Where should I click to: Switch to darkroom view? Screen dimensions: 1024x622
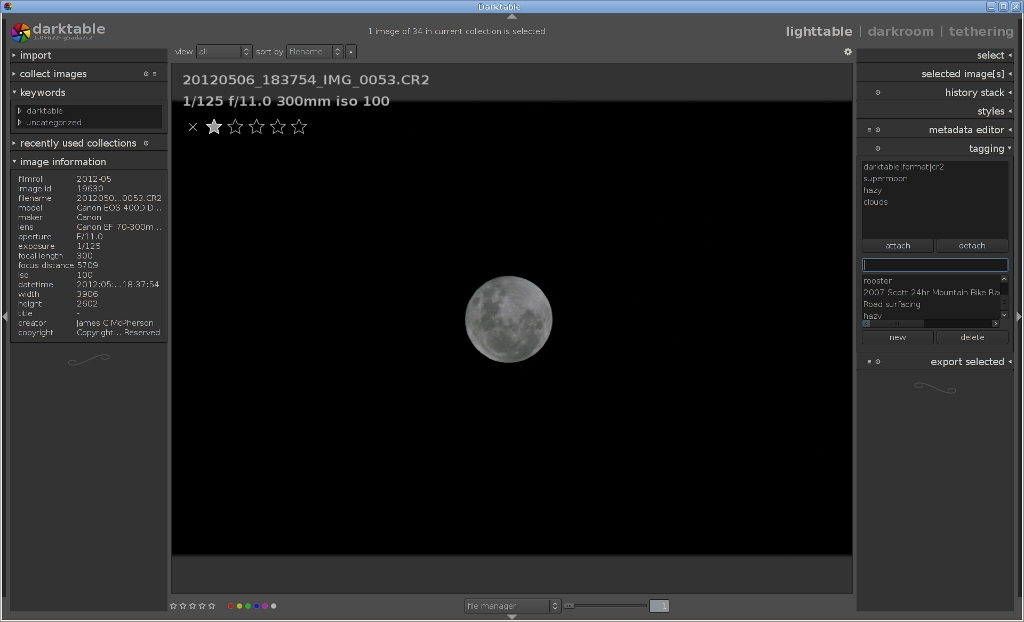pos(901,31)
